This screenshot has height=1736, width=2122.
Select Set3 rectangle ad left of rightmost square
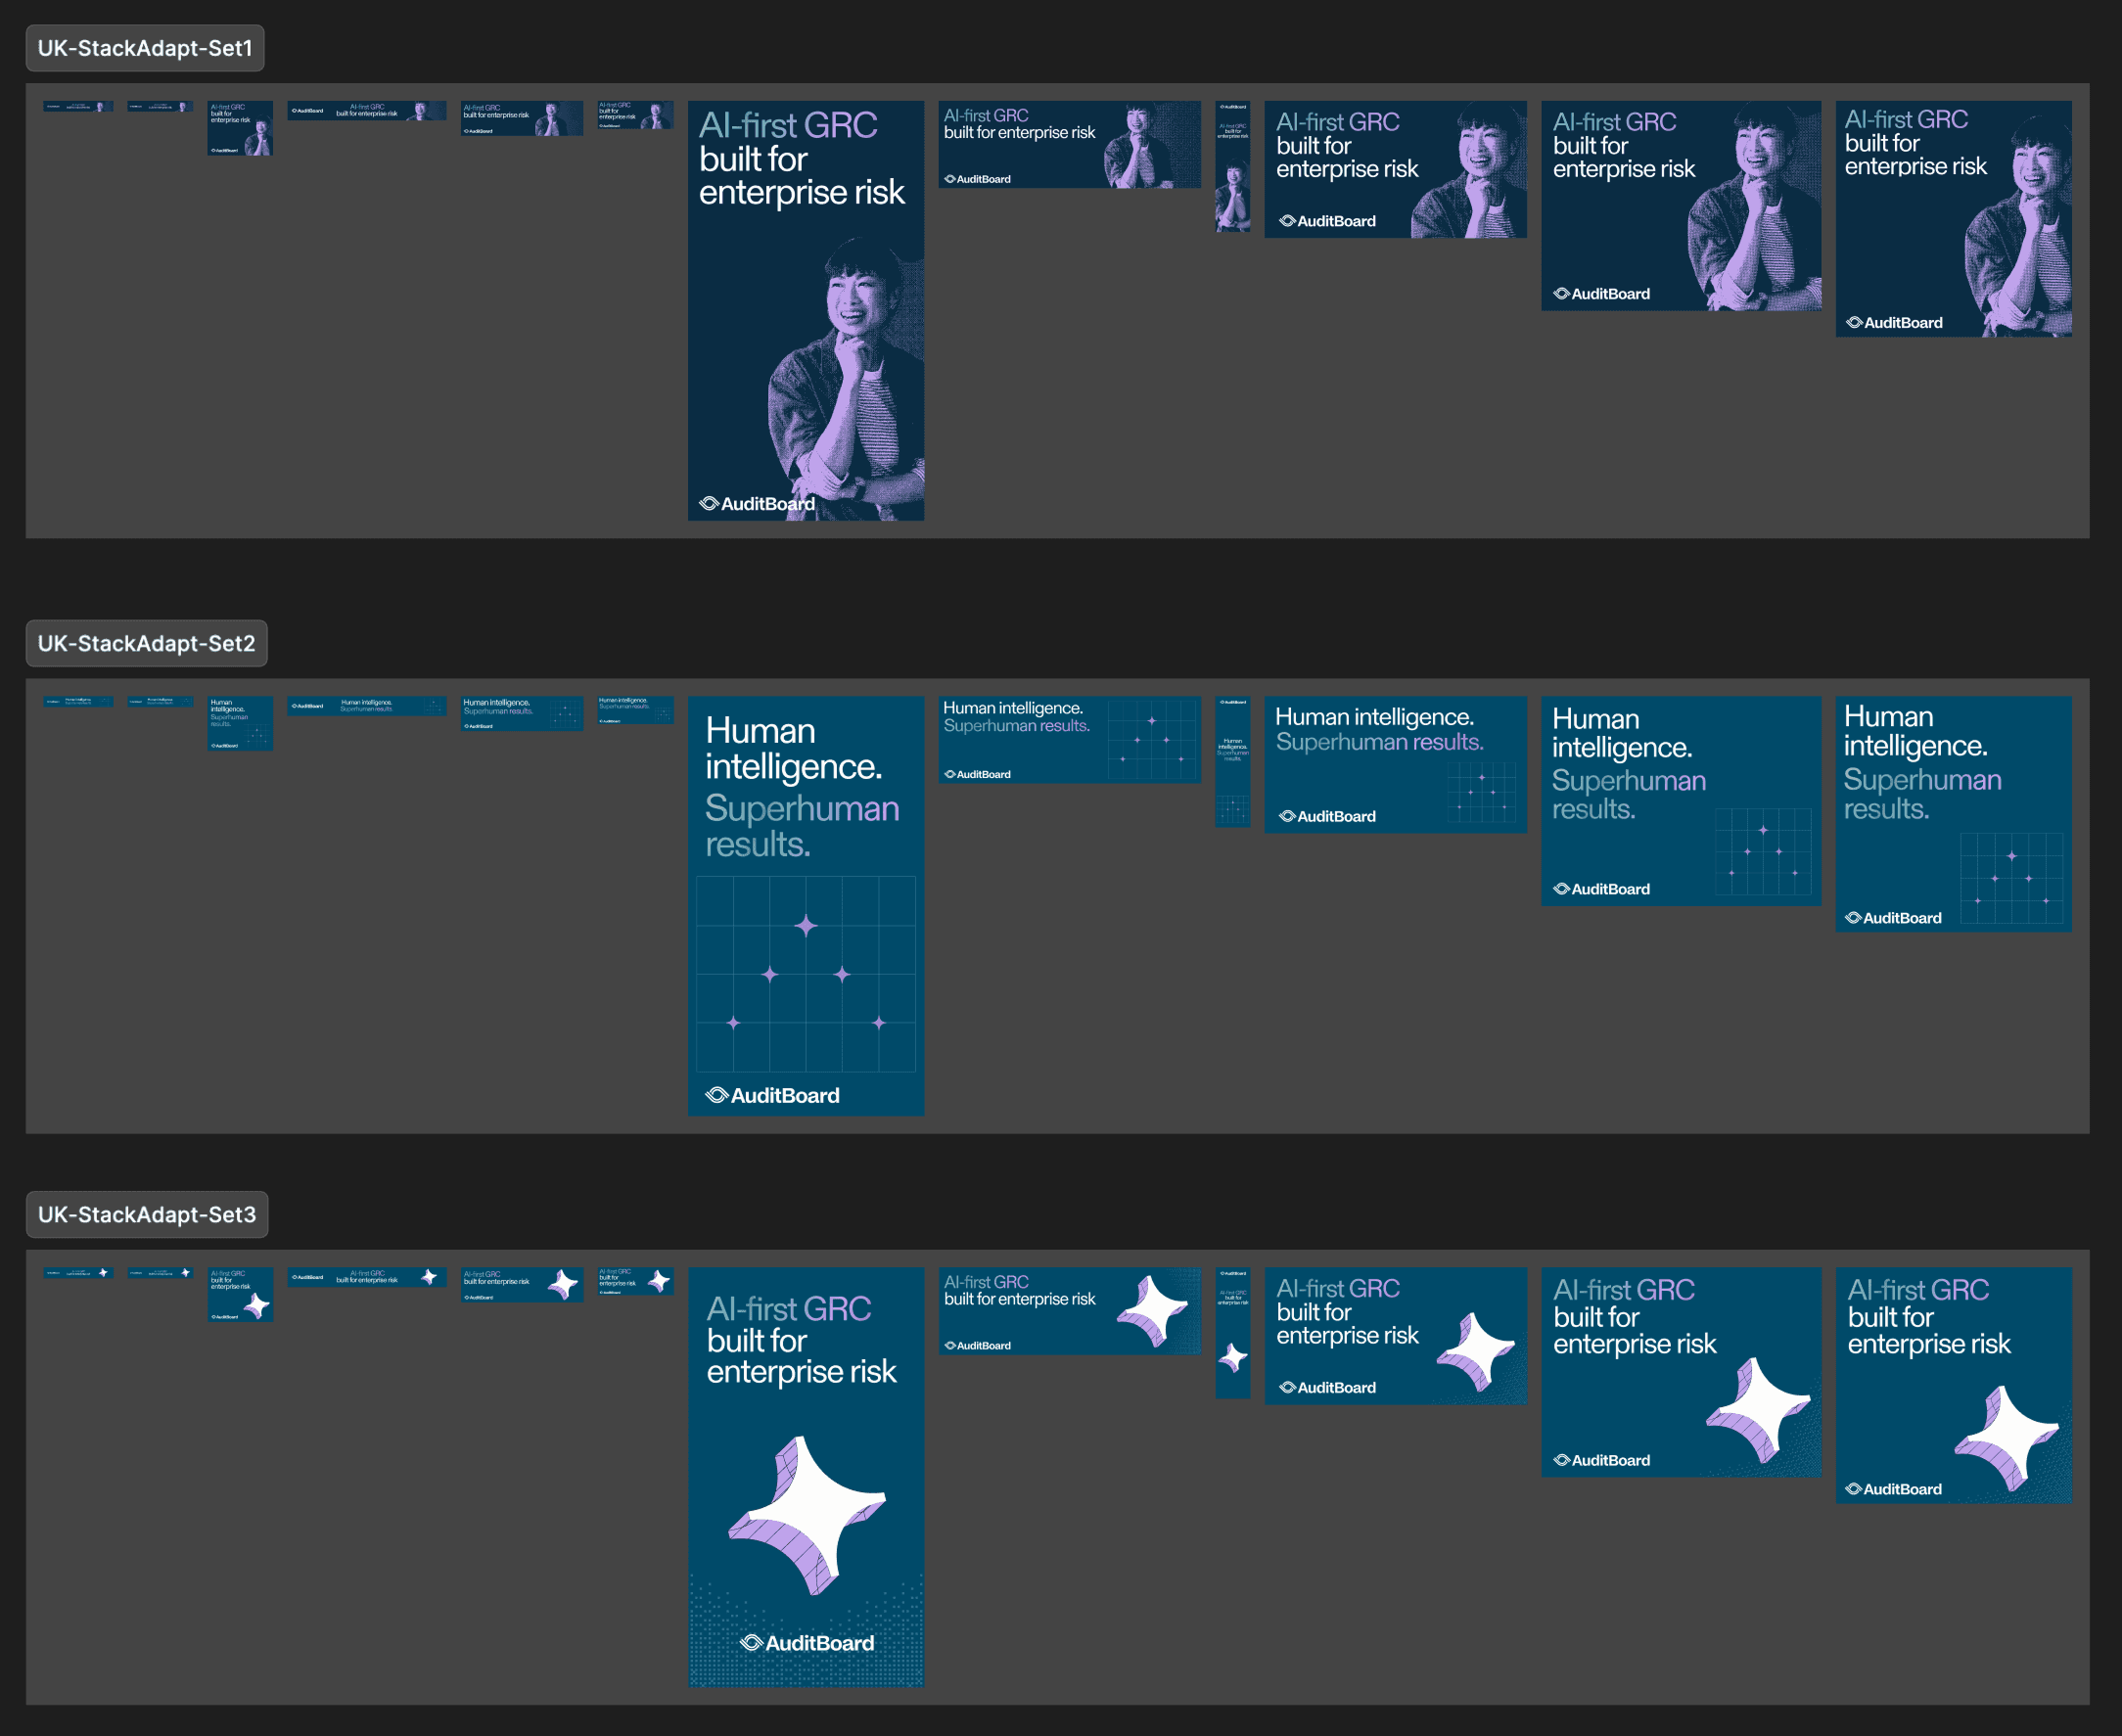[1681, 1372]
